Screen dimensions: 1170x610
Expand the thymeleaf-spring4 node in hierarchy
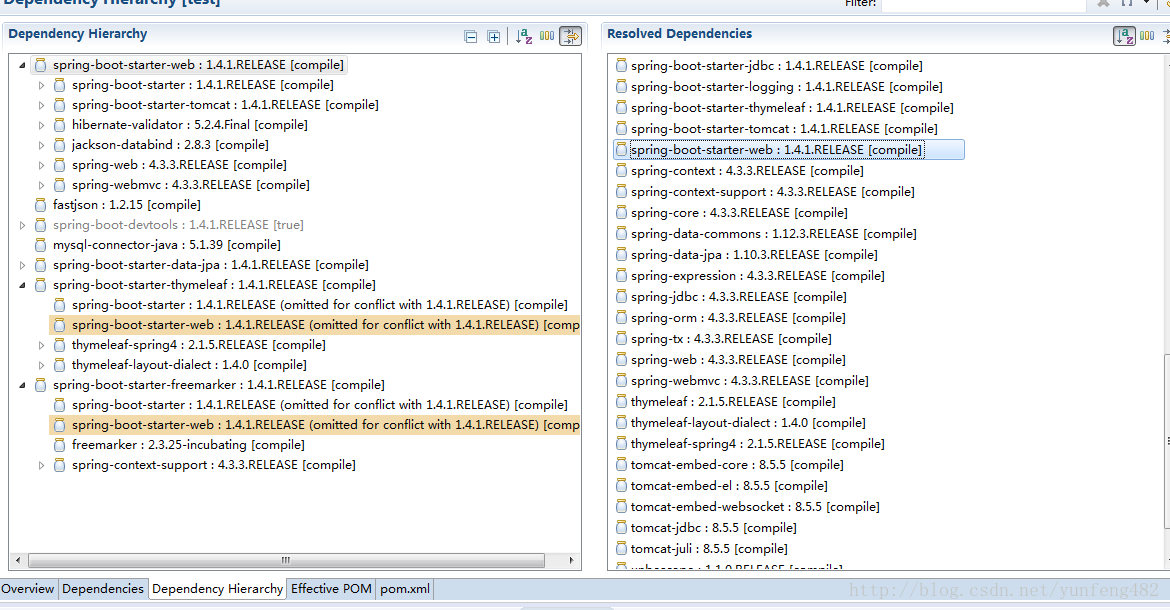pos(42,345)
